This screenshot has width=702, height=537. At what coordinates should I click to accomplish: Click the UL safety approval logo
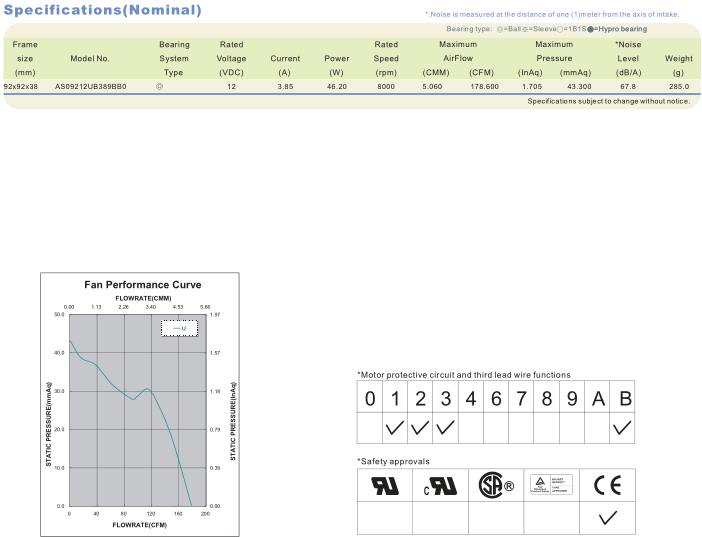385,485
